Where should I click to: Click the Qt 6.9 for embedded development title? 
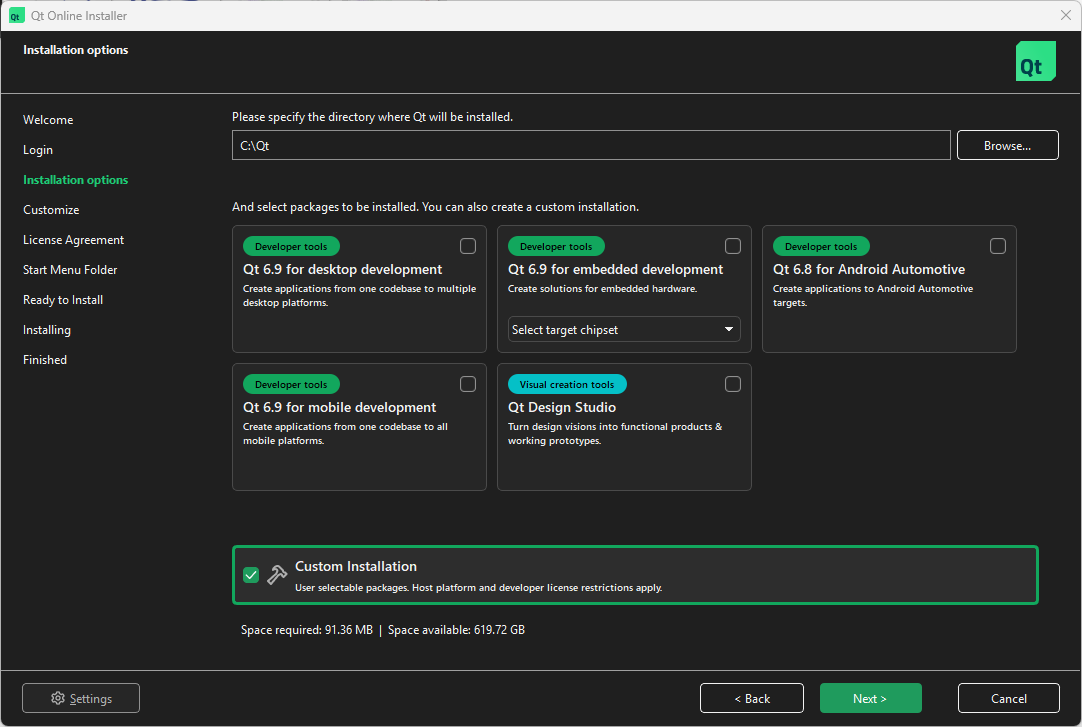click(616, 269)
